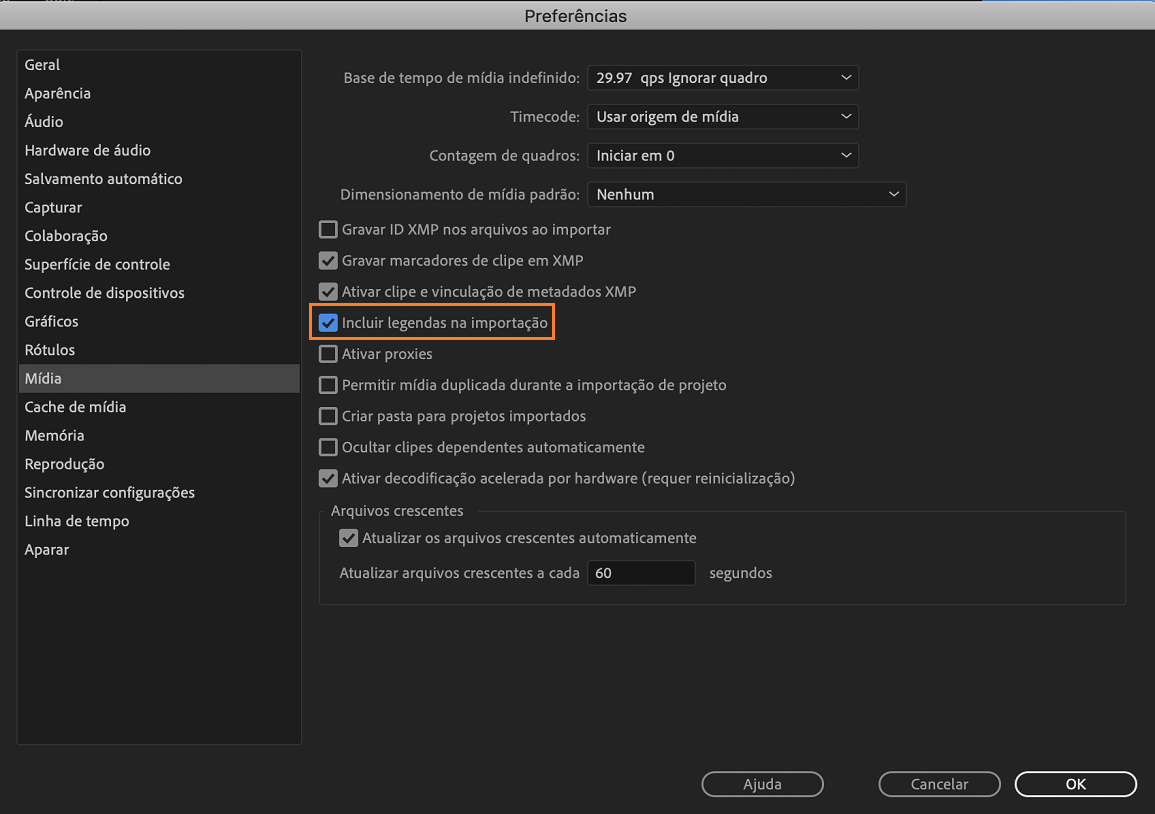Open the Cache de mídia section
Viewport: 1155px width, 814px height.
75,406
